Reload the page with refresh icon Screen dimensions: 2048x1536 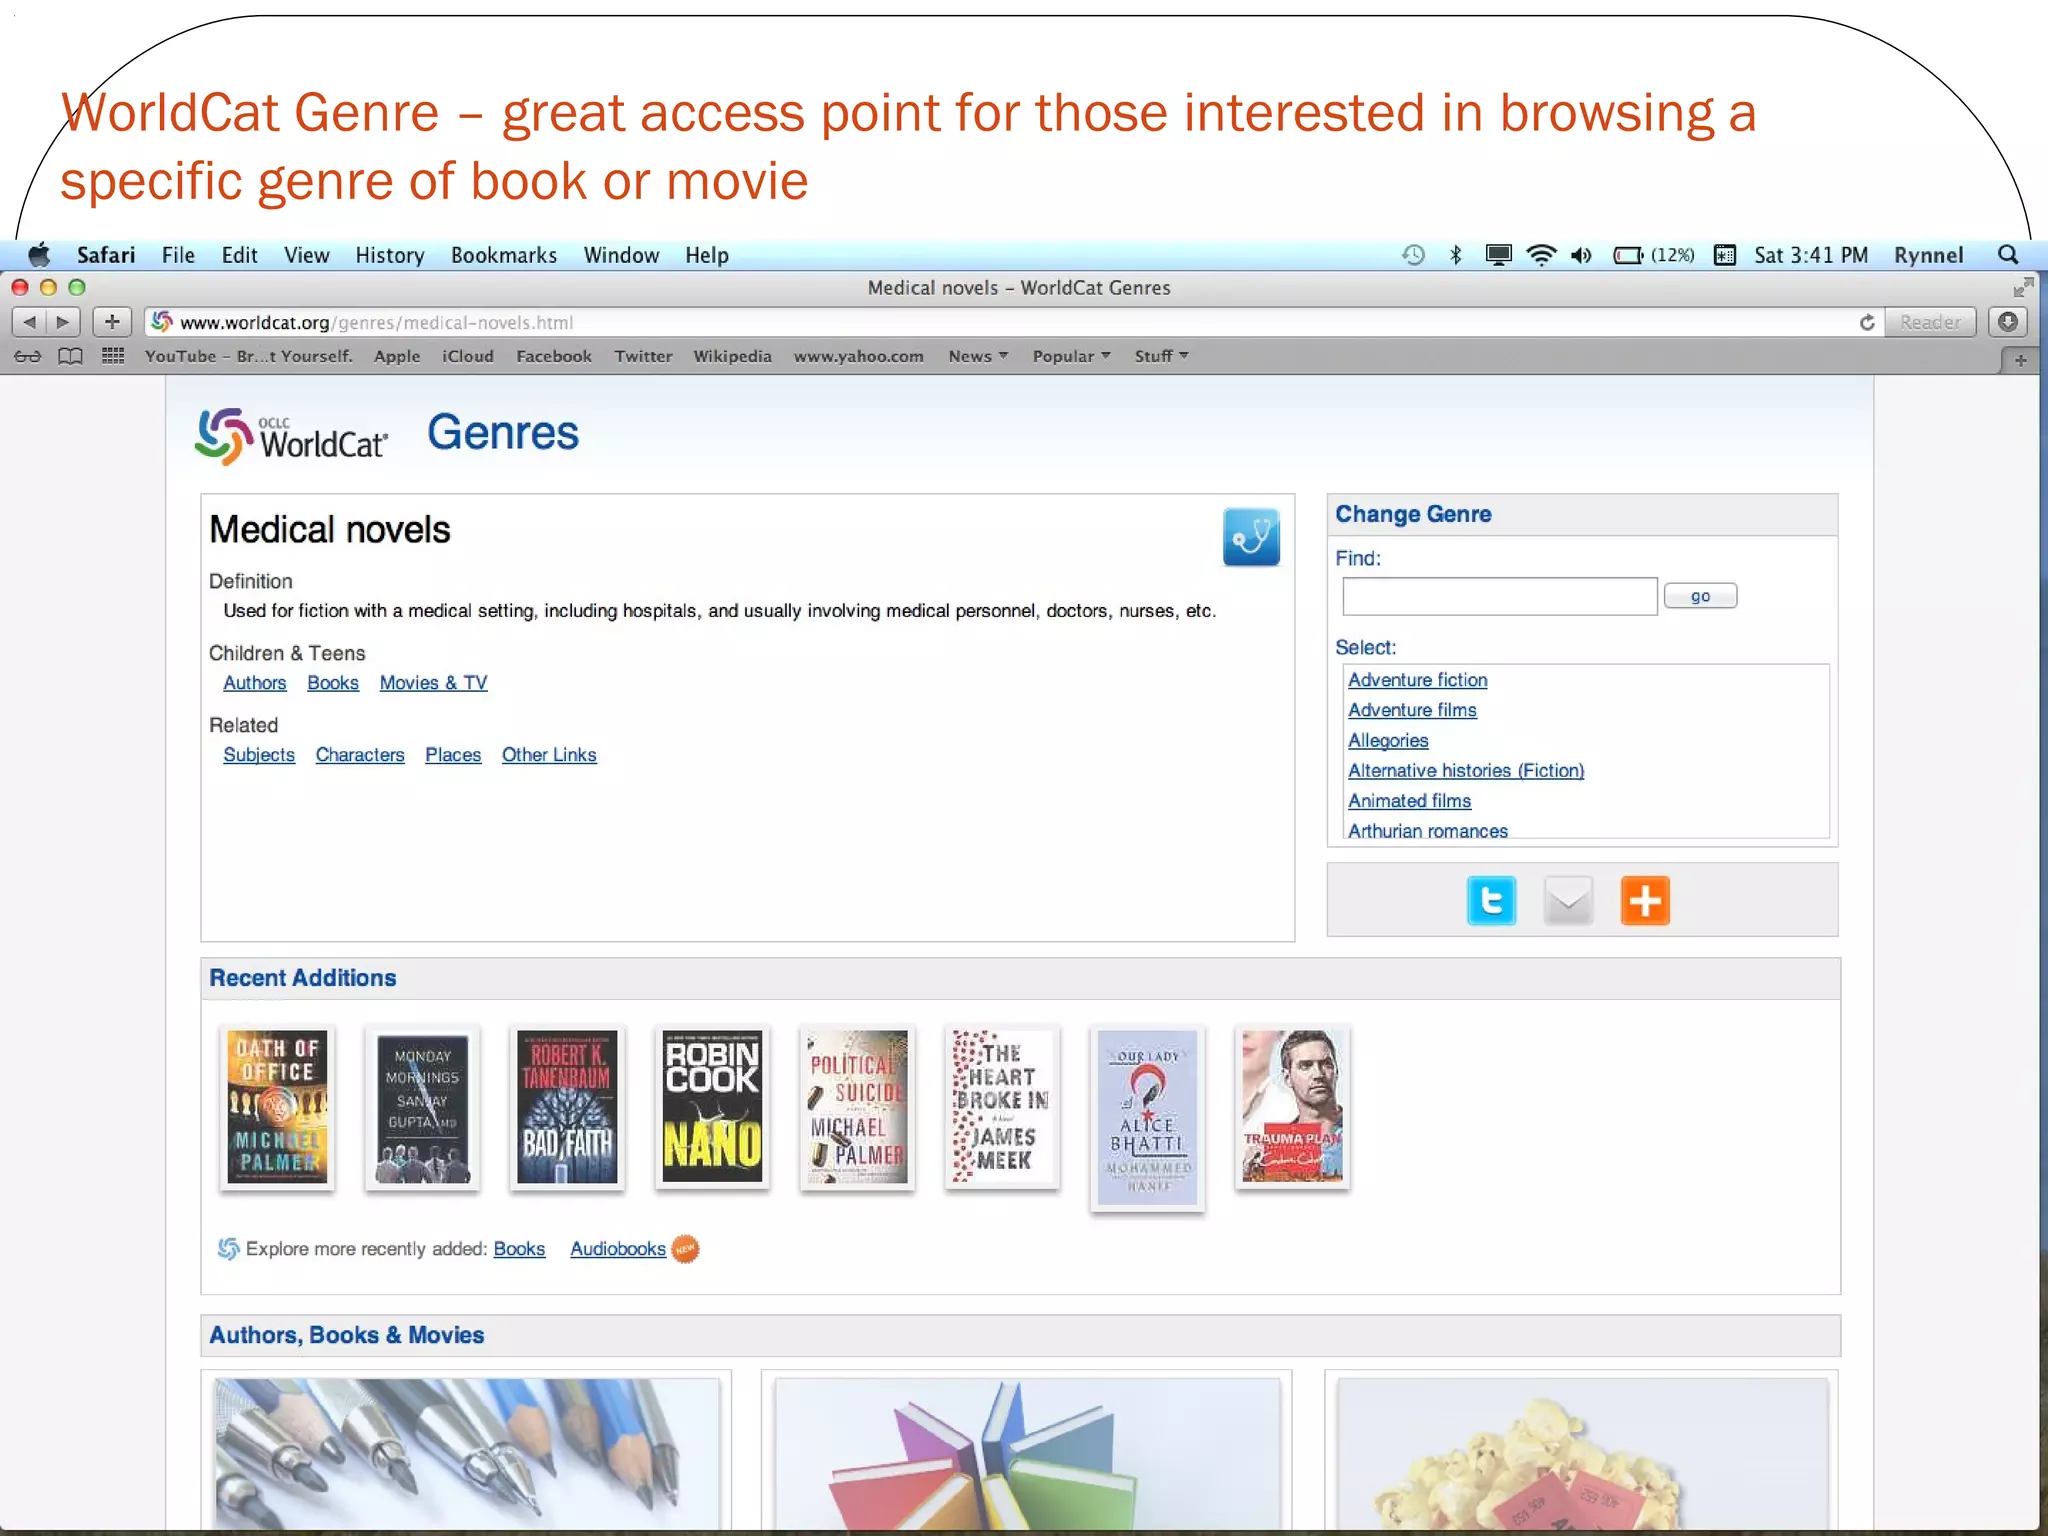tap(1866, 322)
